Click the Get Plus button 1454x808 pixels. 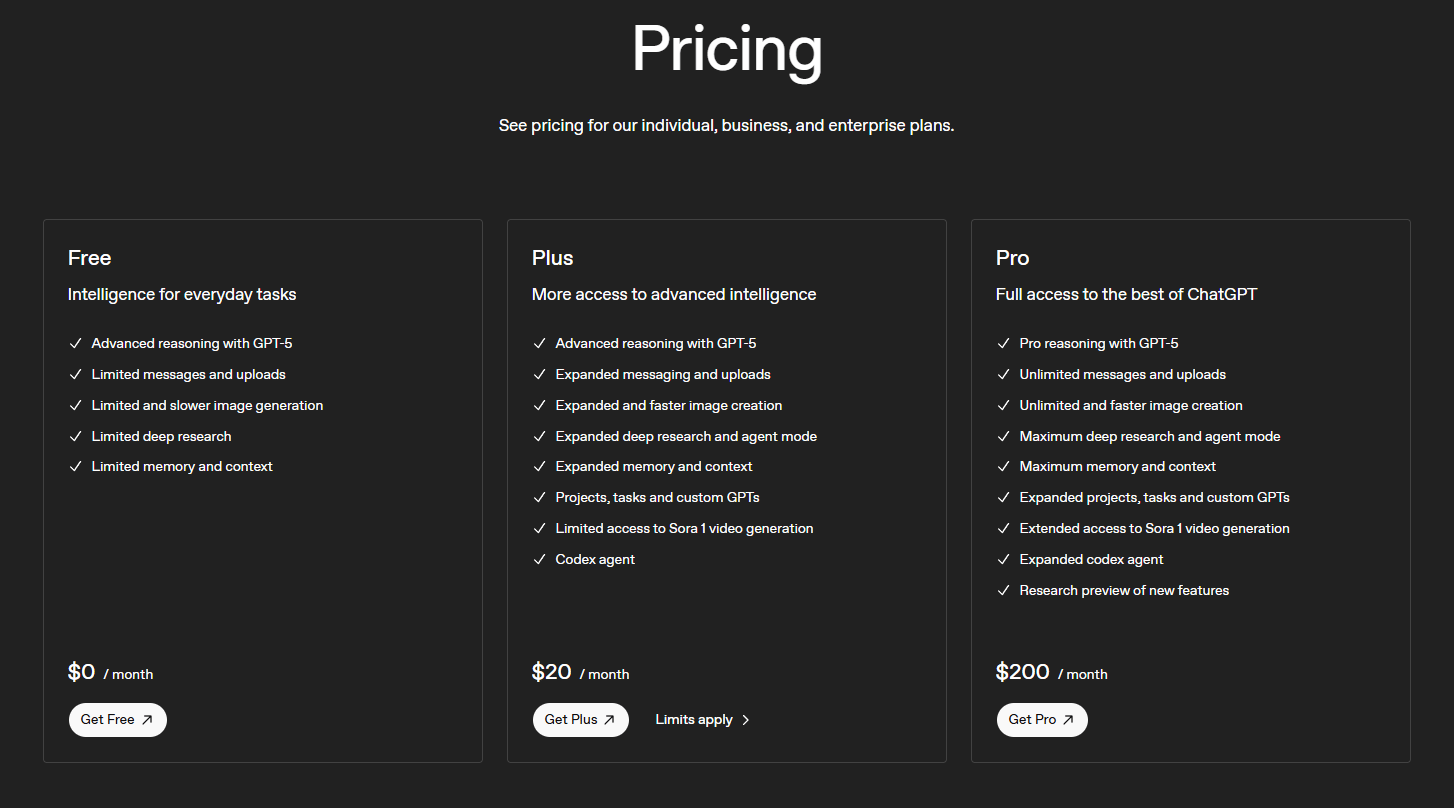(580, 720)
